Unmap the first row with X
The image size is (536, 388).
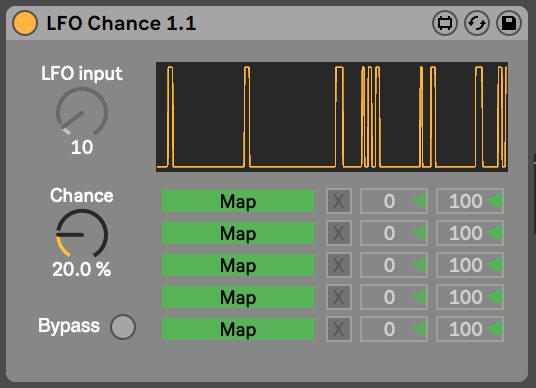coord(338,201)
